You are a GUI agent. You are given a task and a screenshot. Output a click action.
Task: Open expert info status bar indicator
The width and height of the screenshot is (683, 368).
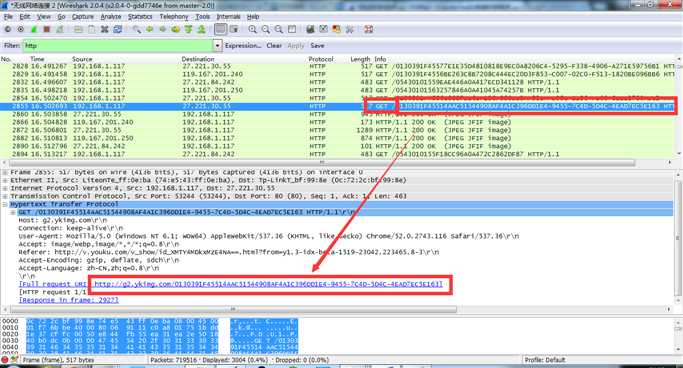[x=5, y=360]
